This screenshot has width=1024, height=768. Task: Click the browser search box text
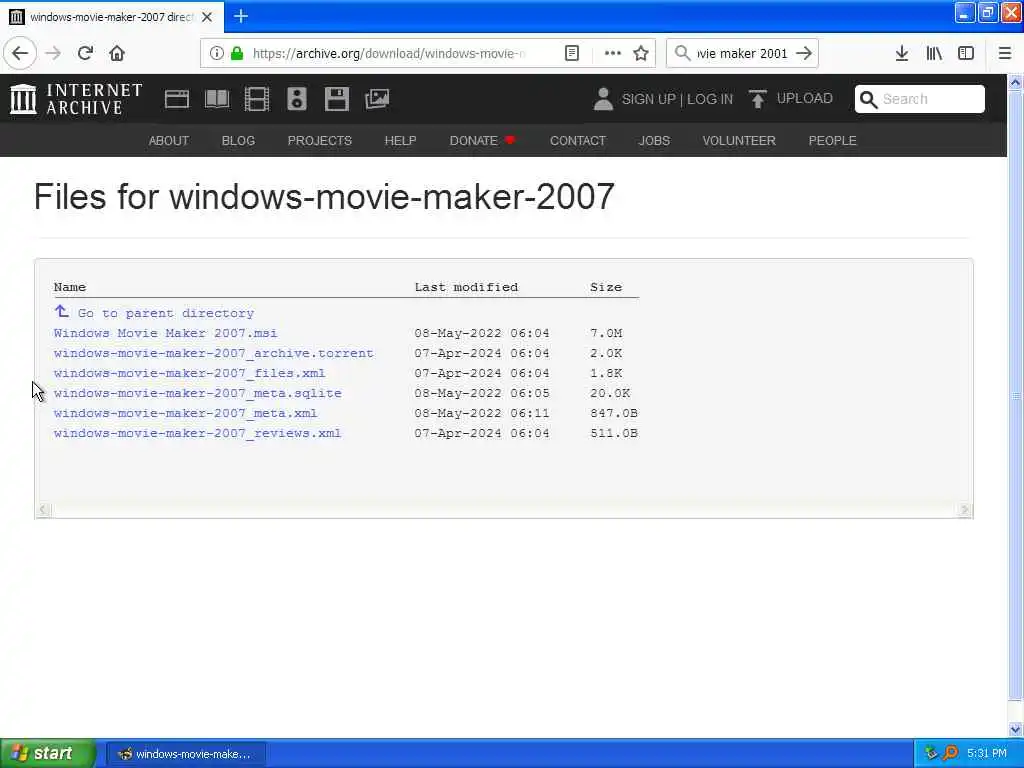(x=742, y=53)
